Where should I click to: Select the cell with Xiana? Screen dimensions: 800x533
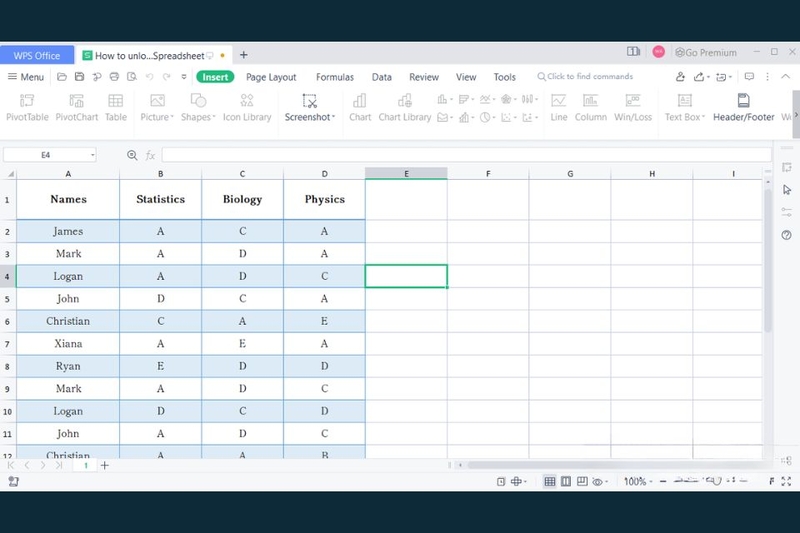[x=68, y=344]
